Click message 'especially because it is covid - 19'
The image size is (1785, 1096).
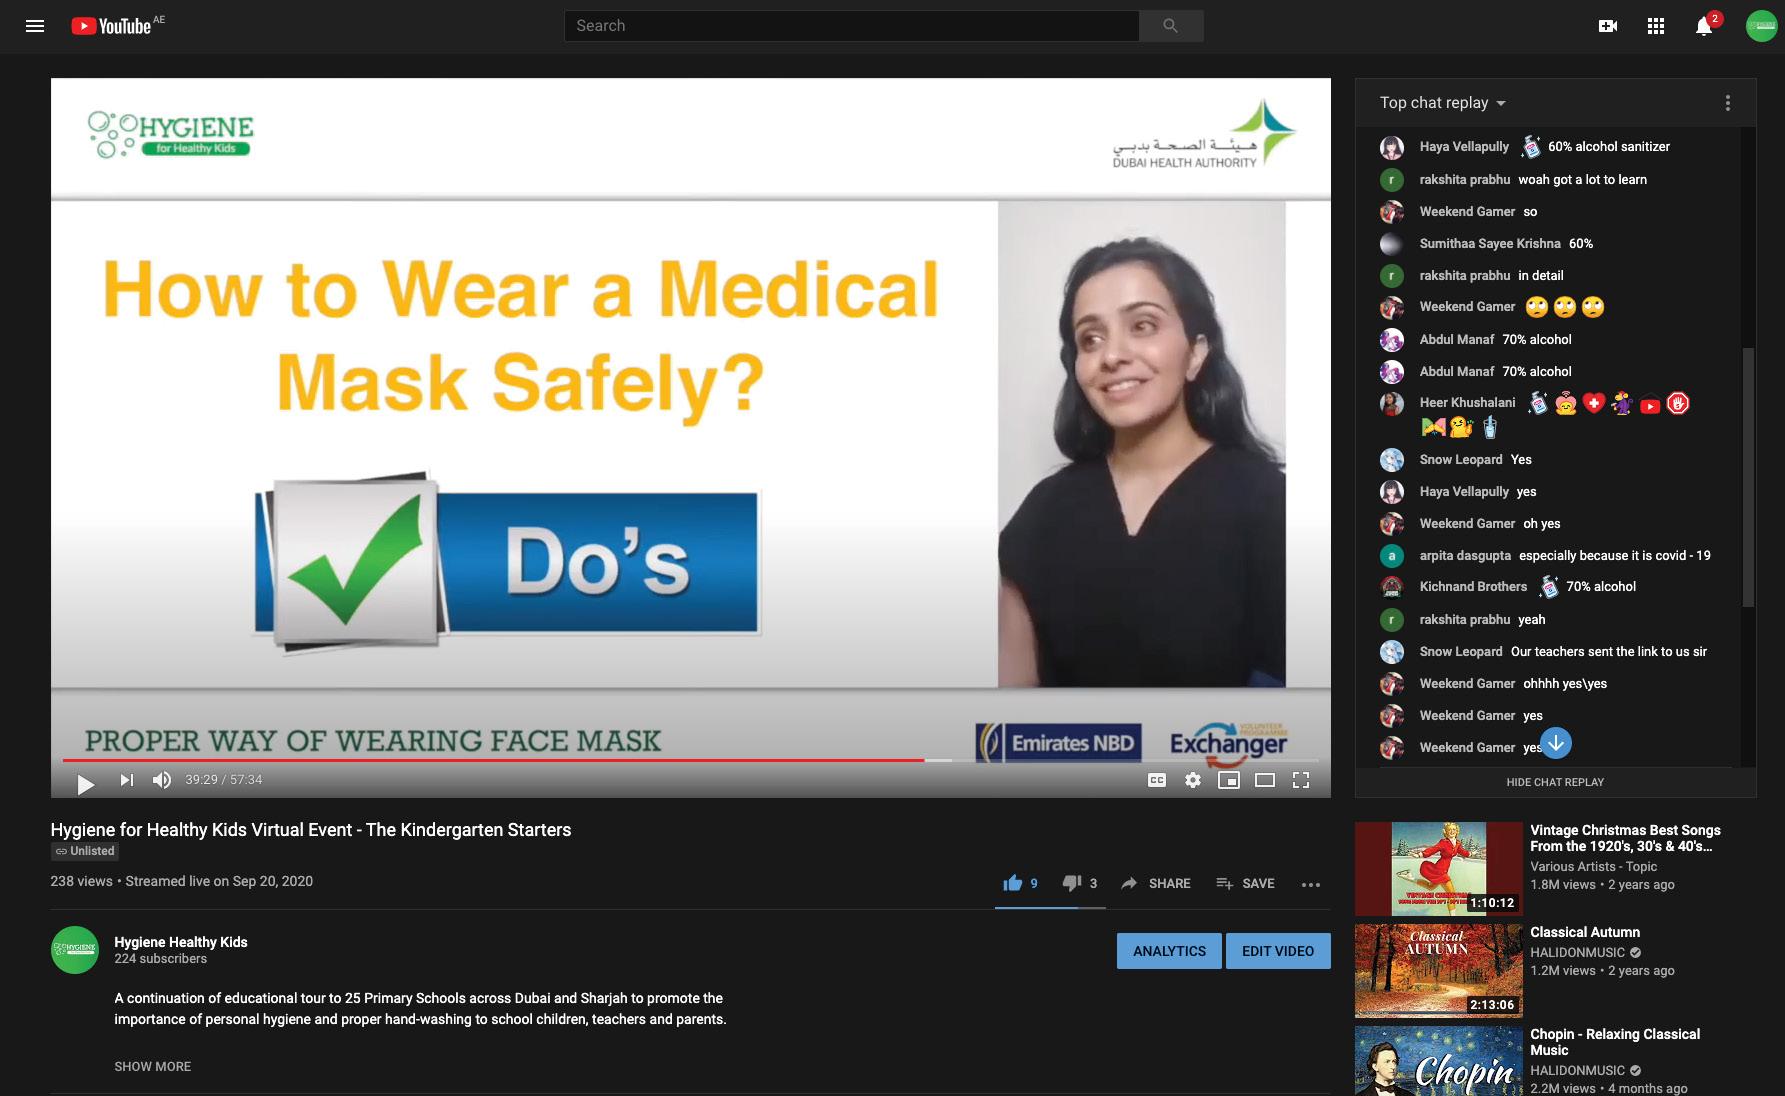tap(1614, 555)
